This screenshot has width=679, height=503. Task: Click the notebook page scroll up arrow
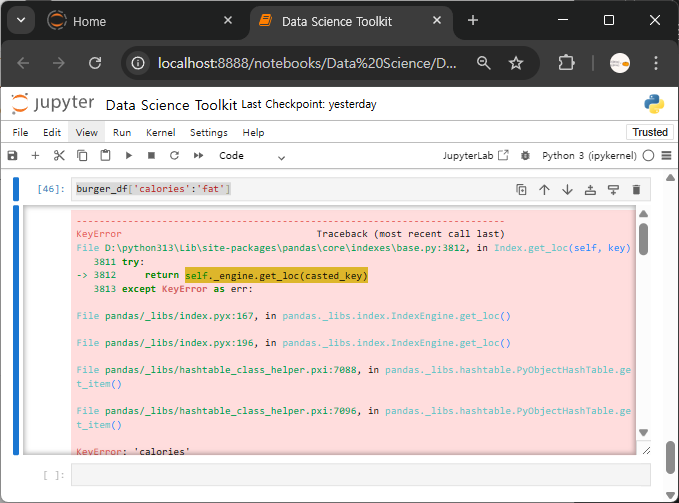670,177
